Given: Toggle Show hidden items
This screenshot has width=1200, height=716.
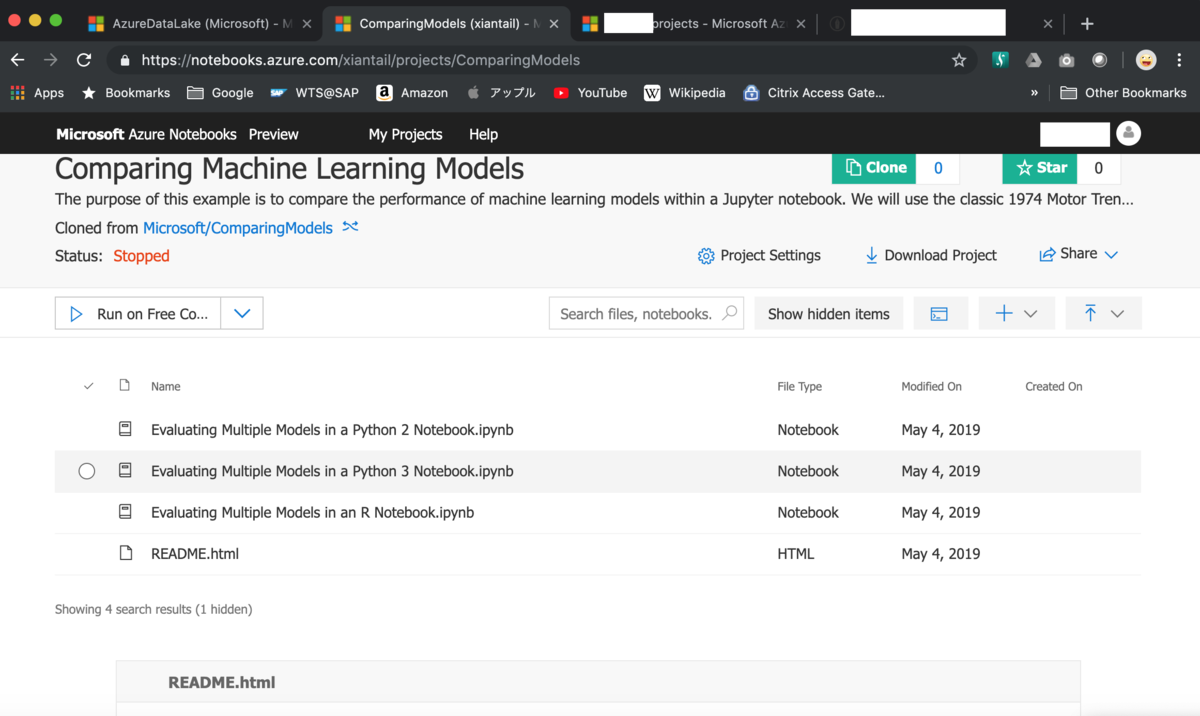Looking at the screenshot, I should point(828,314).
